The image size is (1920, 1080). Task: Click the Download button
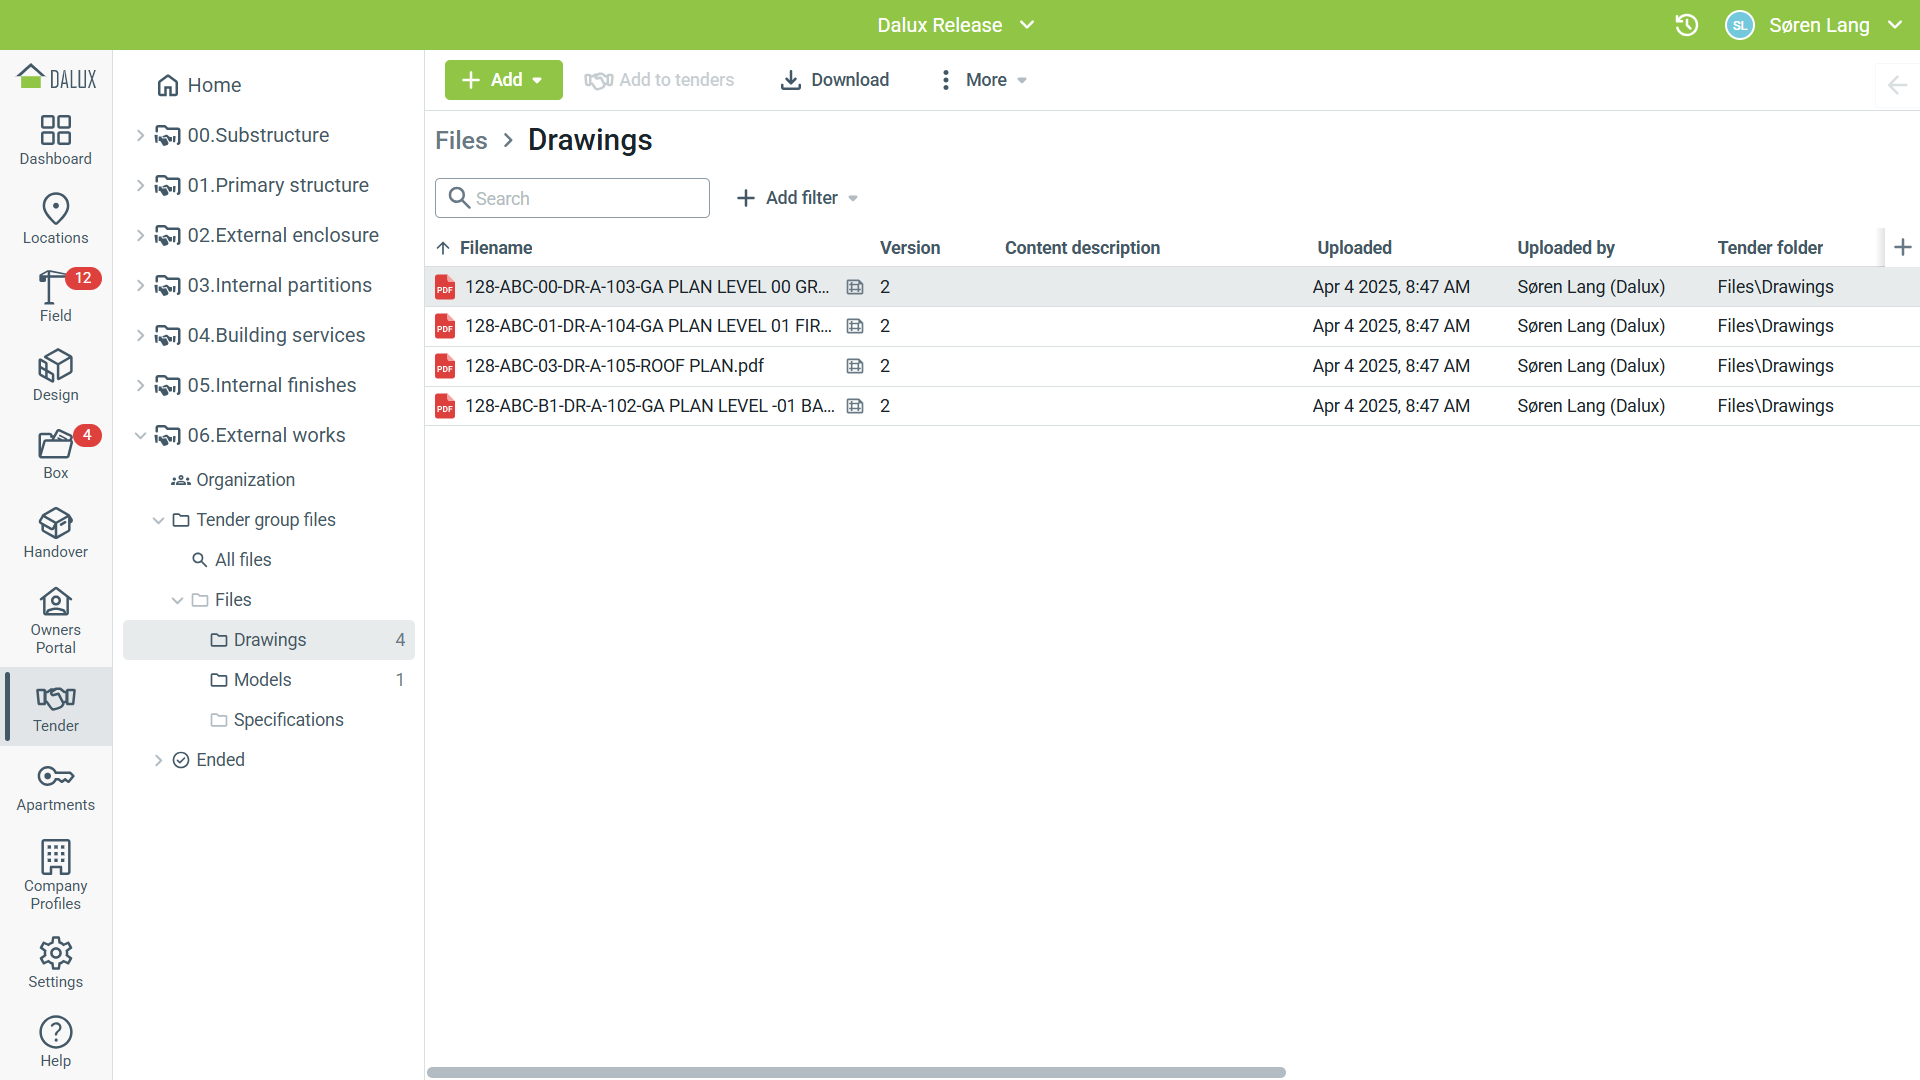coord(834,80)
